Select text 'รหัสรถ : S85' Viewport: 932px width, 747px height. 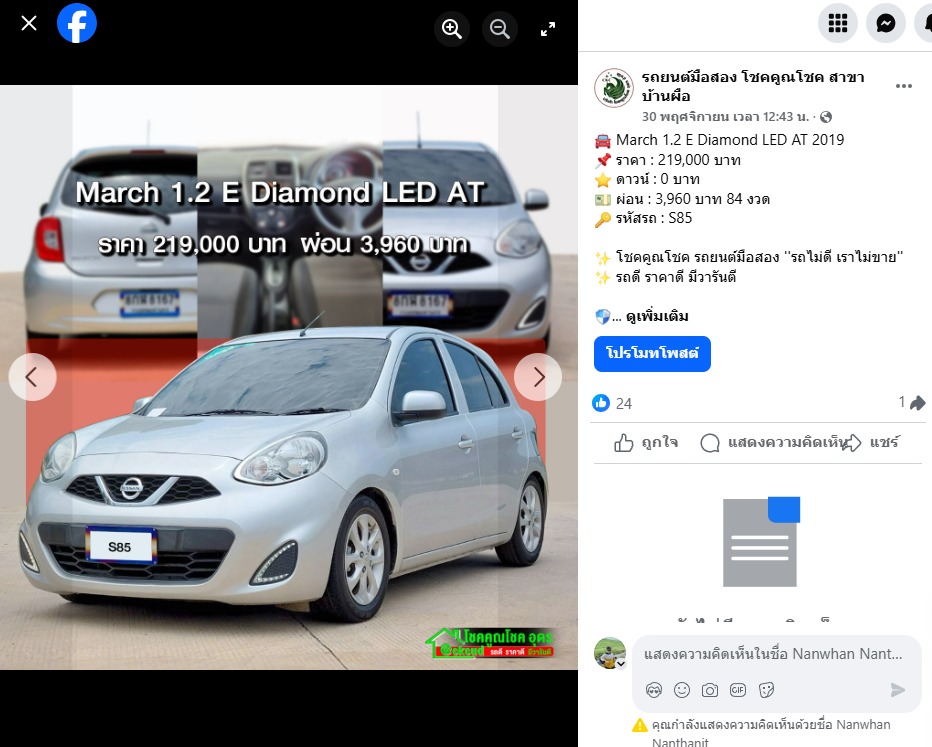tap(654, 218)
